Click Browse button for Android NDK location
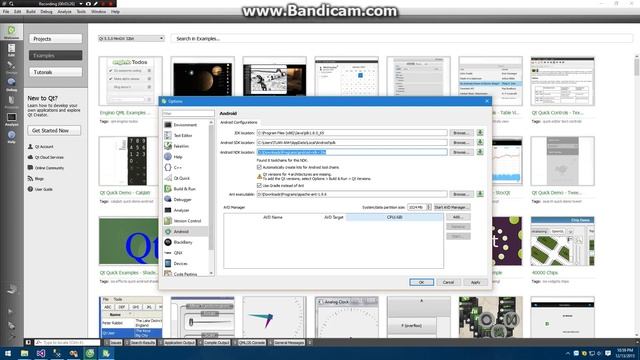The image size is (640, 360). coord(461,152)
